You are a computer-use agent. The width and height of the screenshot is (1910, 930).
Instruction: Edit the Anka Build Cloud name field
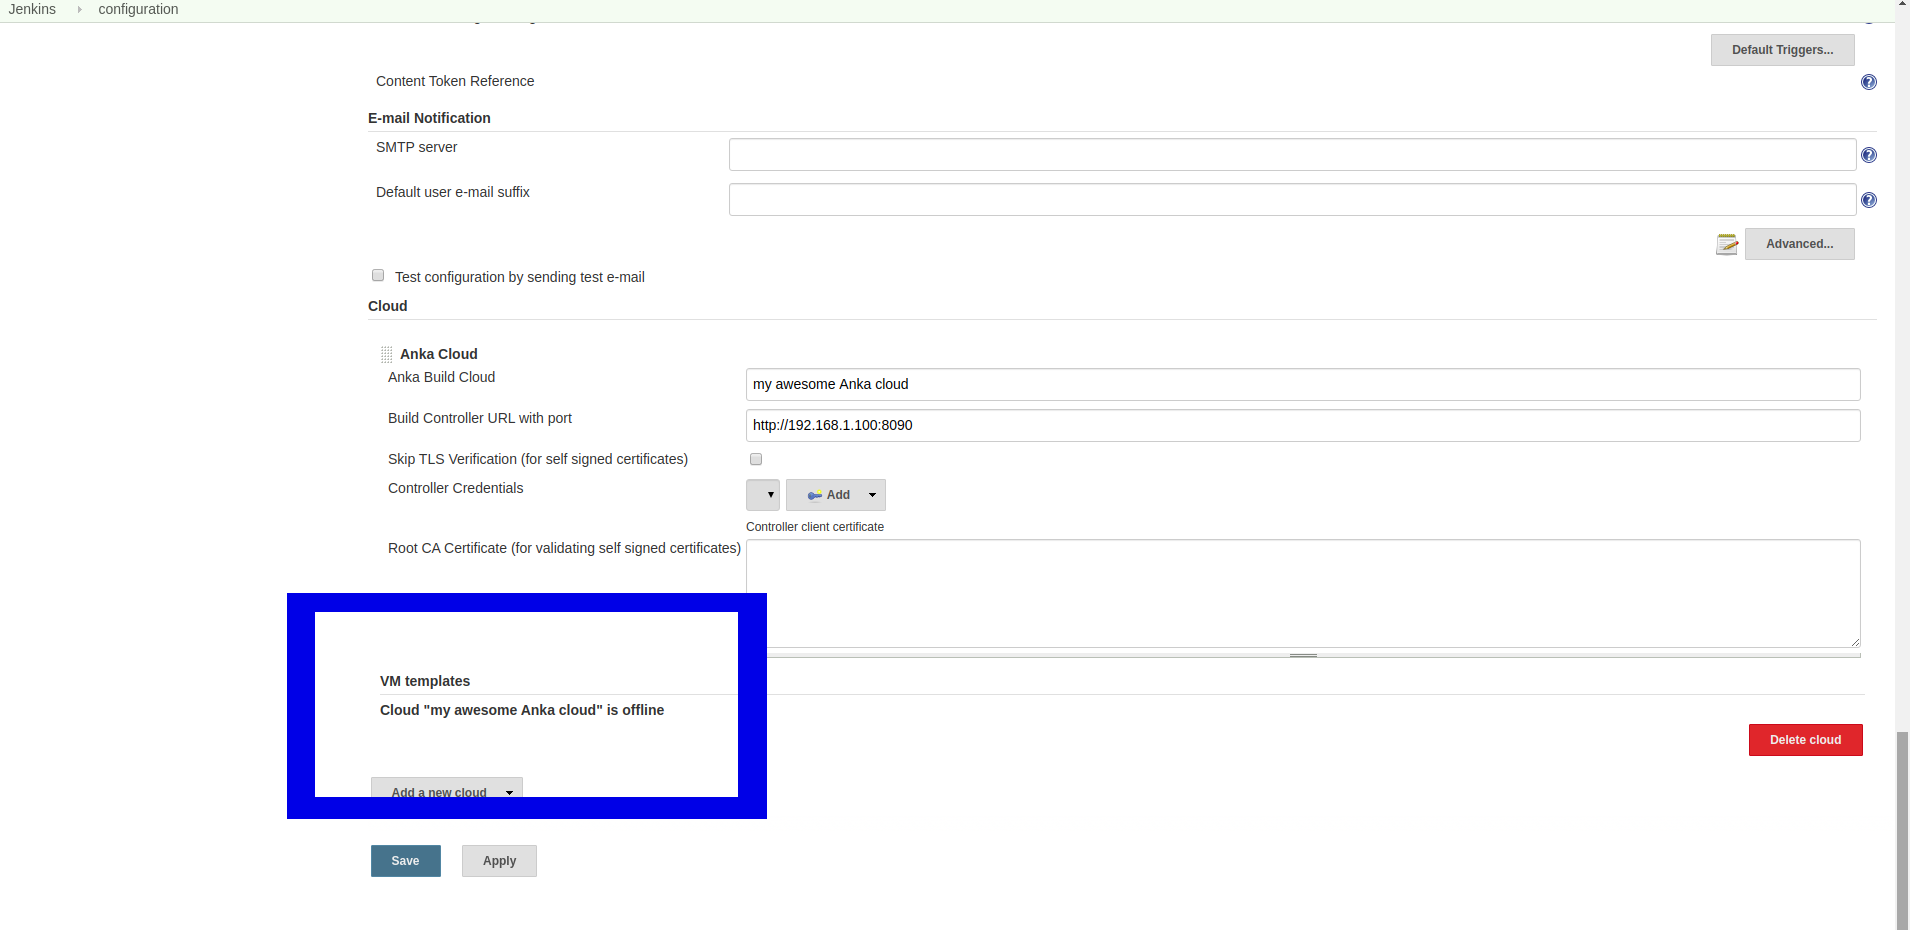pyautogui.click(x=1303, y=384)
